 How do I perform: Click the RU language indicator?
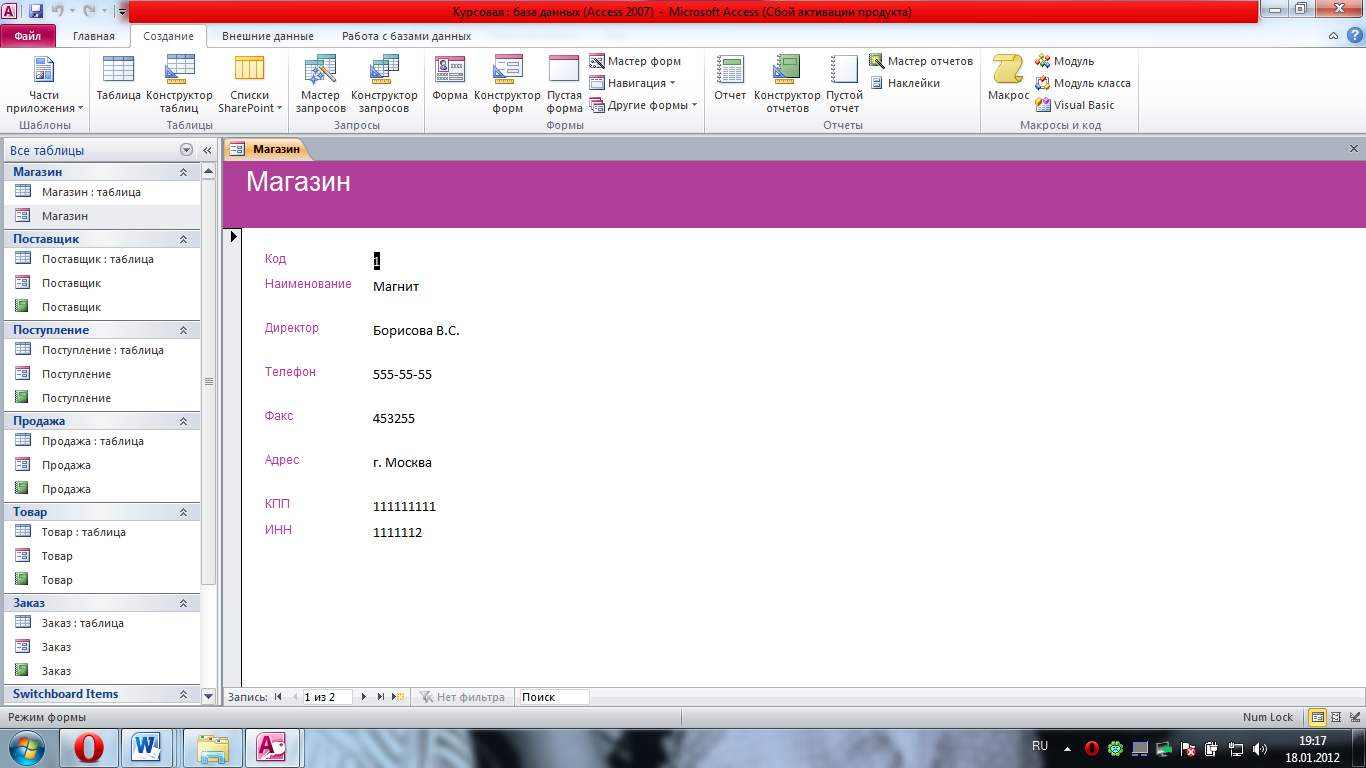(x=1040, y=746)
